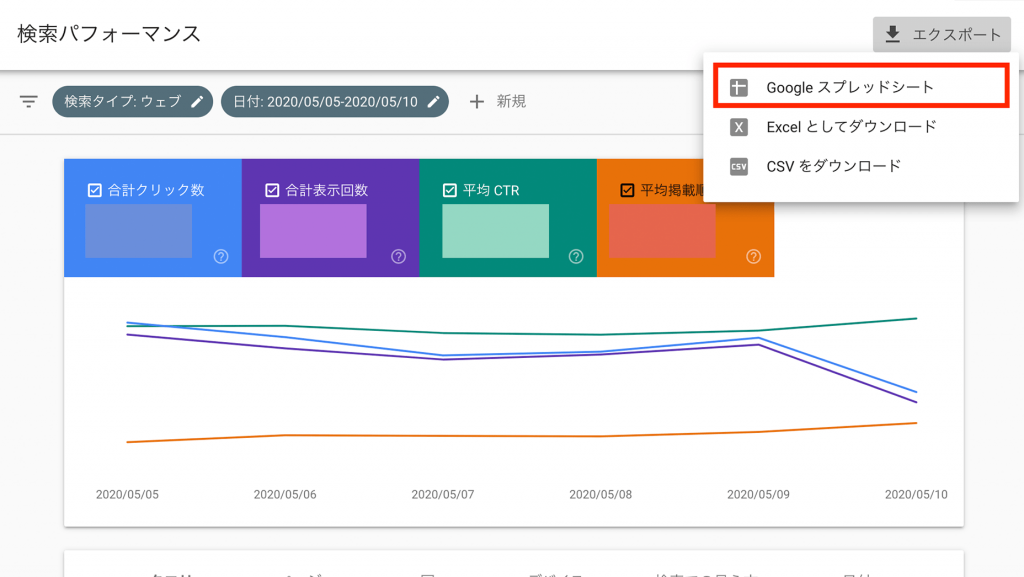Open help icon on 平均 CTR card
The height and width of the screenshot is (577, 1024).
(576, 257)
